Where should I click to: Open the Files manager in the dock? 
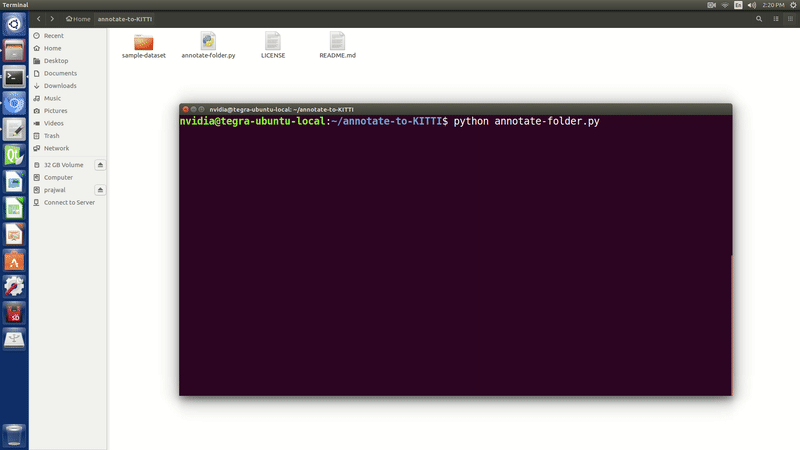pyautogui.click(x=14, y=51)
